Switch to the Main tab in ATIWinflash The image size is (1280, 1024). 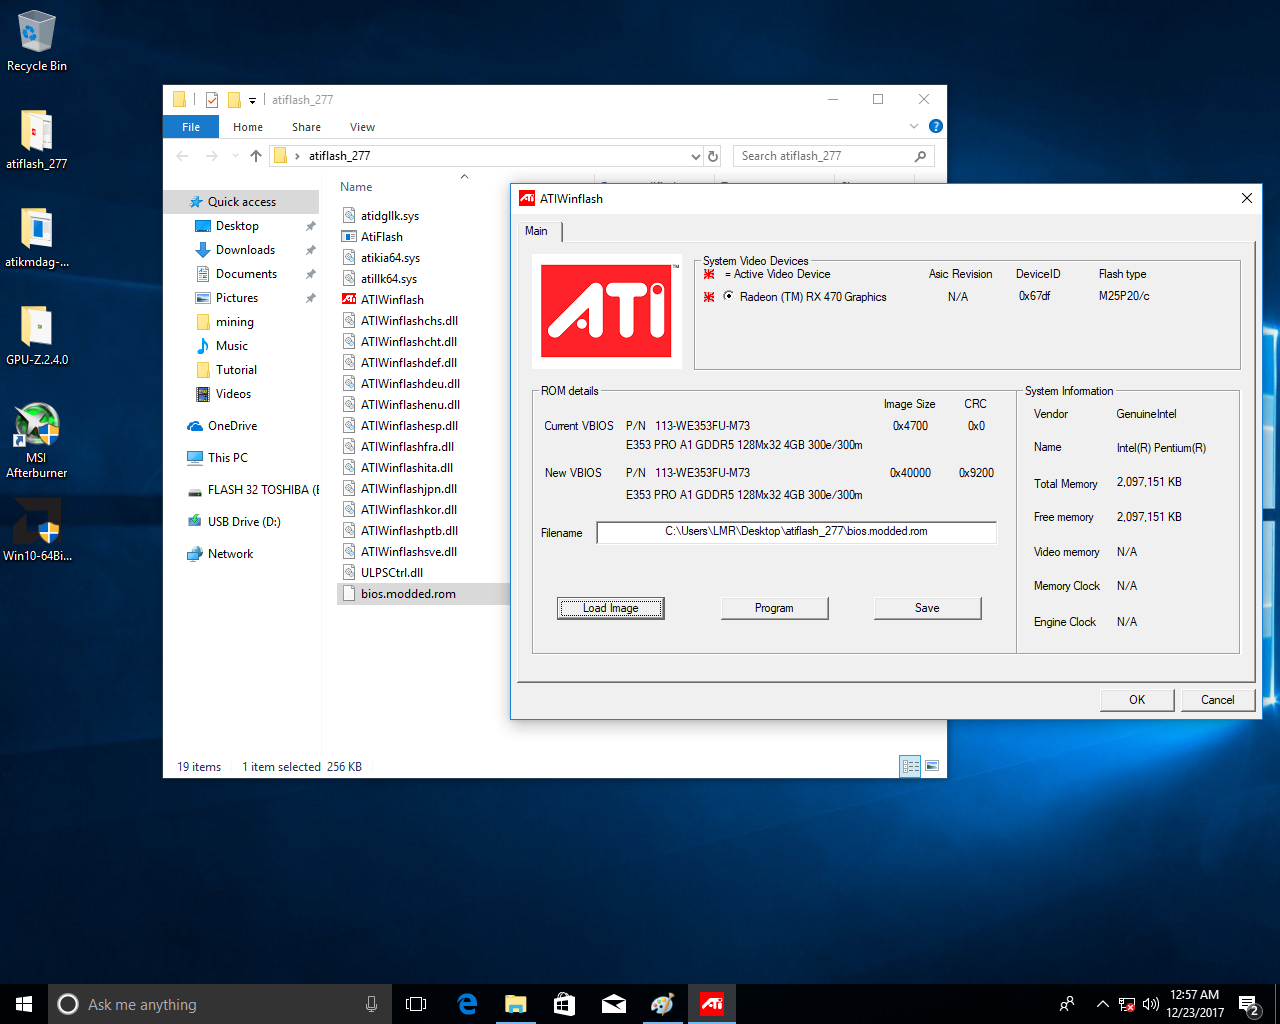point(537,231)
